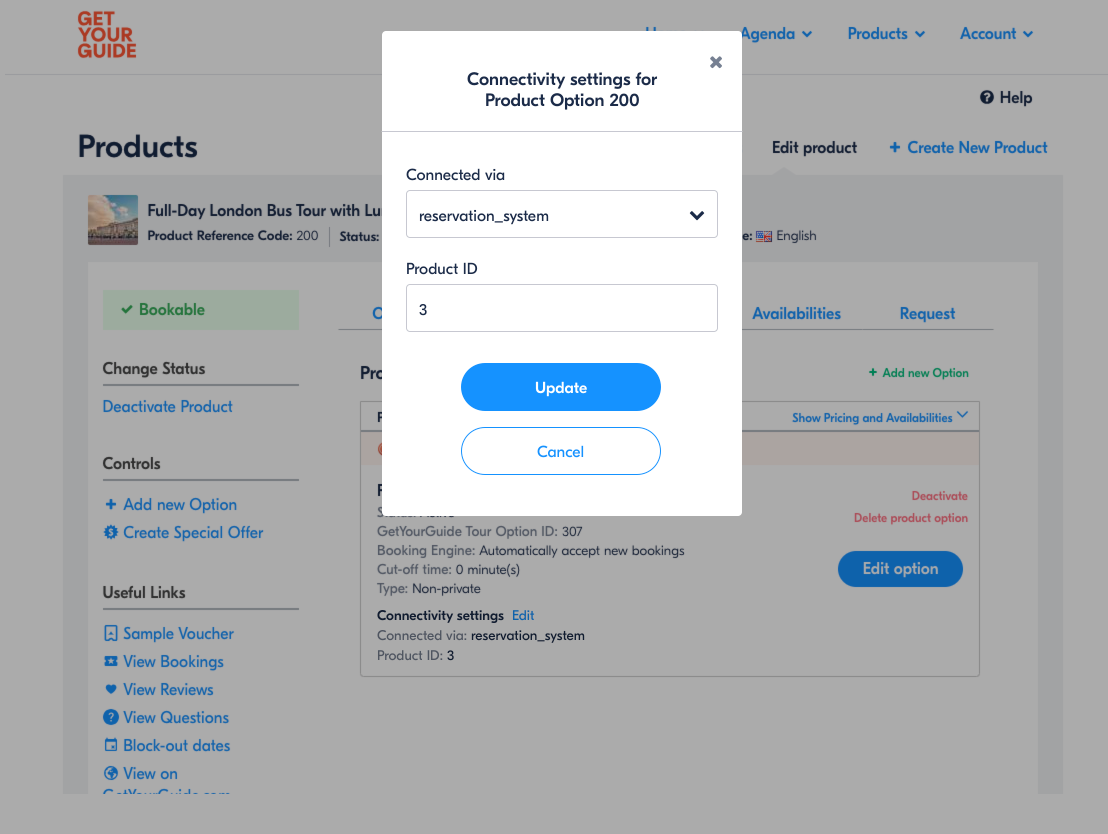Open the Connected via dropdown
Screen dimensions: 1108x834
562,214
